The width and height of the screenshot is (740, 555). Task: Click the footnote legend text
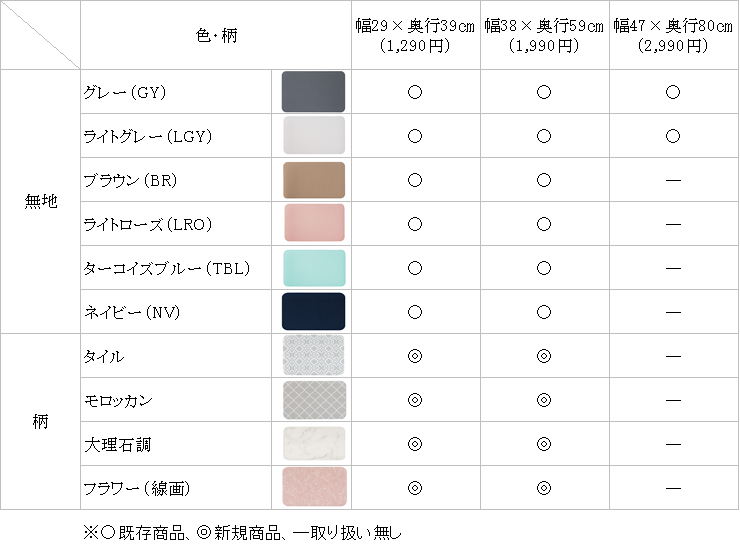(247, 533)
